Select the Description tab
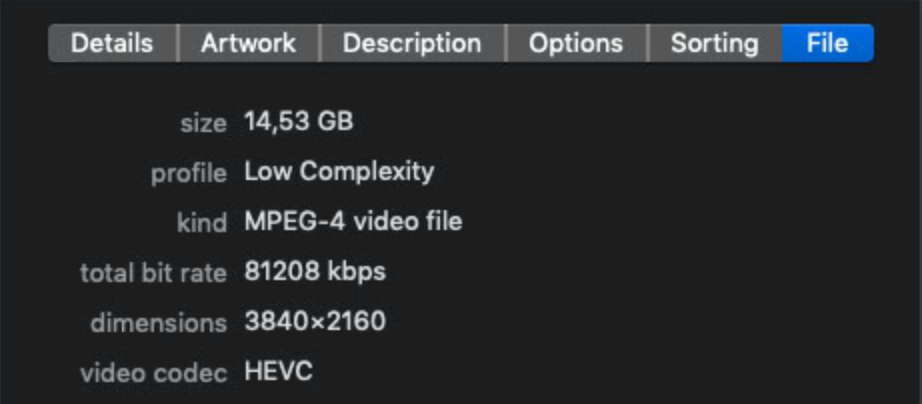The width and height of the screenshot is (922, 404). [x=411, y=44]
